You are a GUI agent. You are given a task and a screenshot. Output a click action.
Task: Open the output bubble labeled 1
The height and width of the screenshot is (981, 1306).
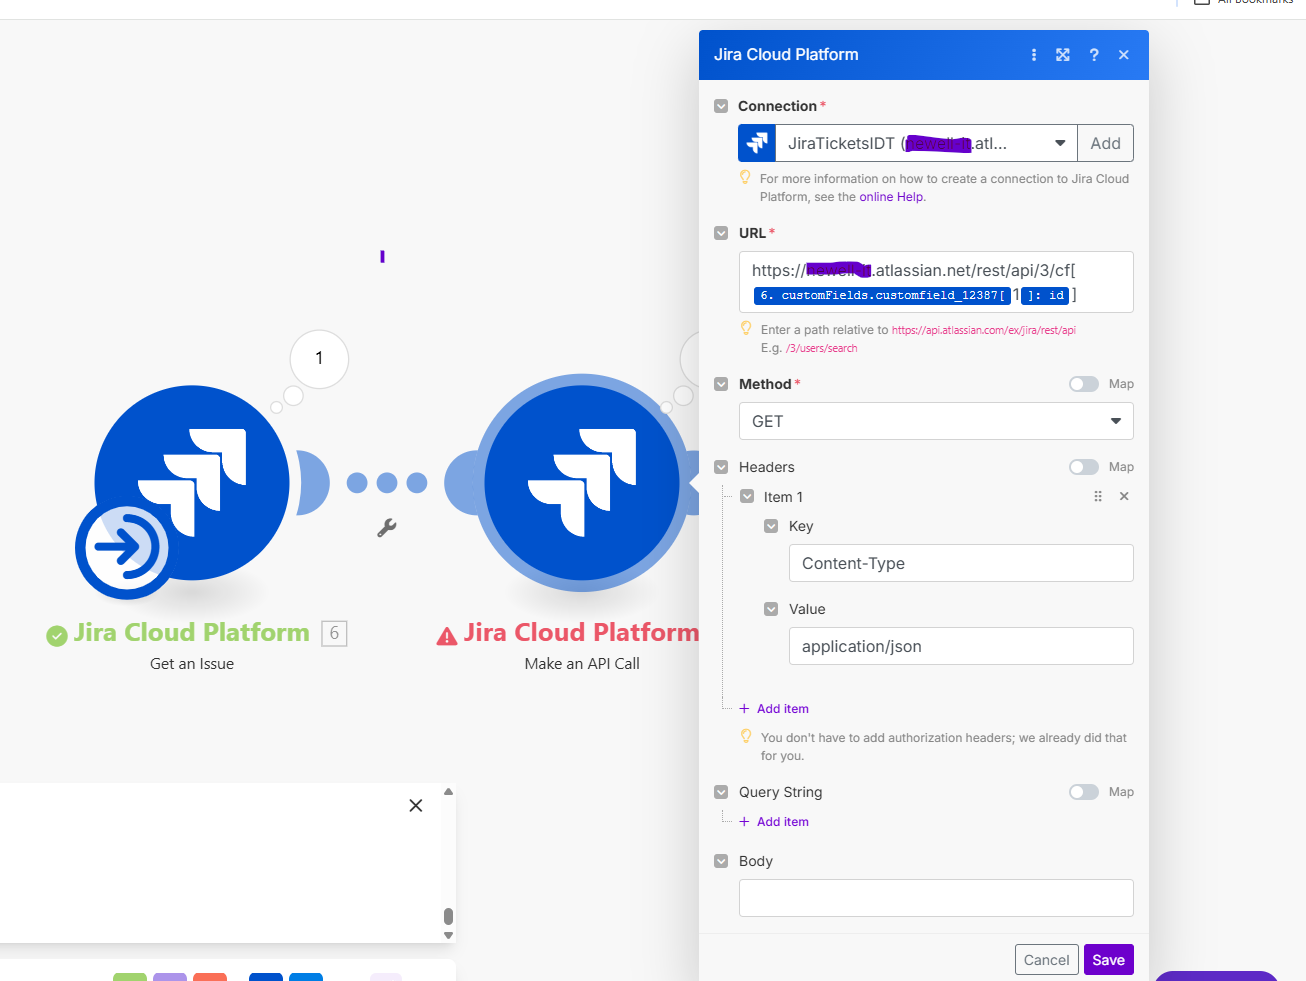(319, 359)
